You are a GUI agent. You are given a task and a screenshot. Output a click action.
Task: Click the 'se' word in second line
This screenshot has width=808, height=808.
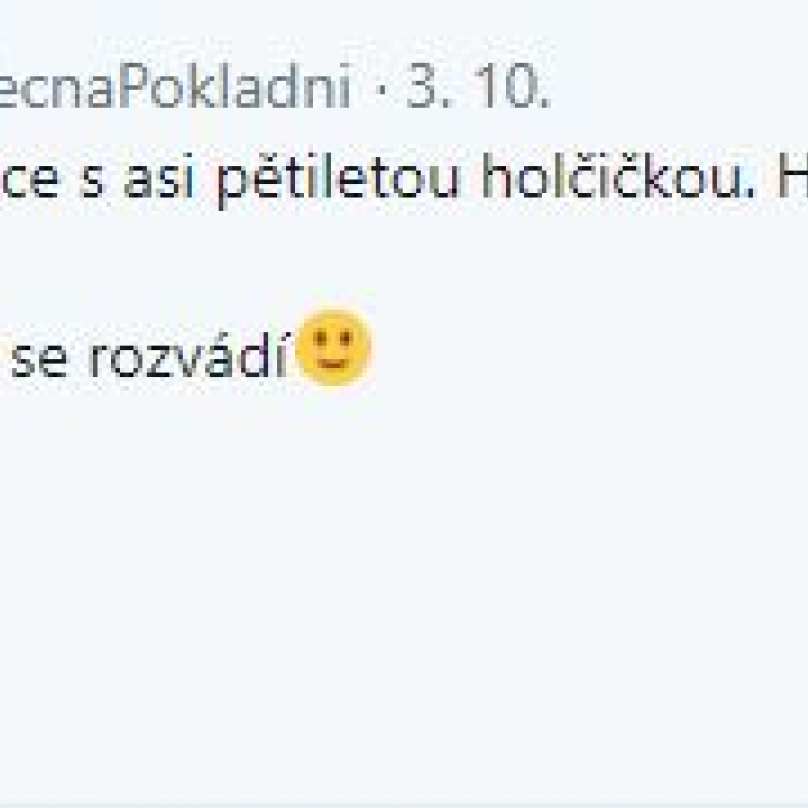(x=39, y=358)
